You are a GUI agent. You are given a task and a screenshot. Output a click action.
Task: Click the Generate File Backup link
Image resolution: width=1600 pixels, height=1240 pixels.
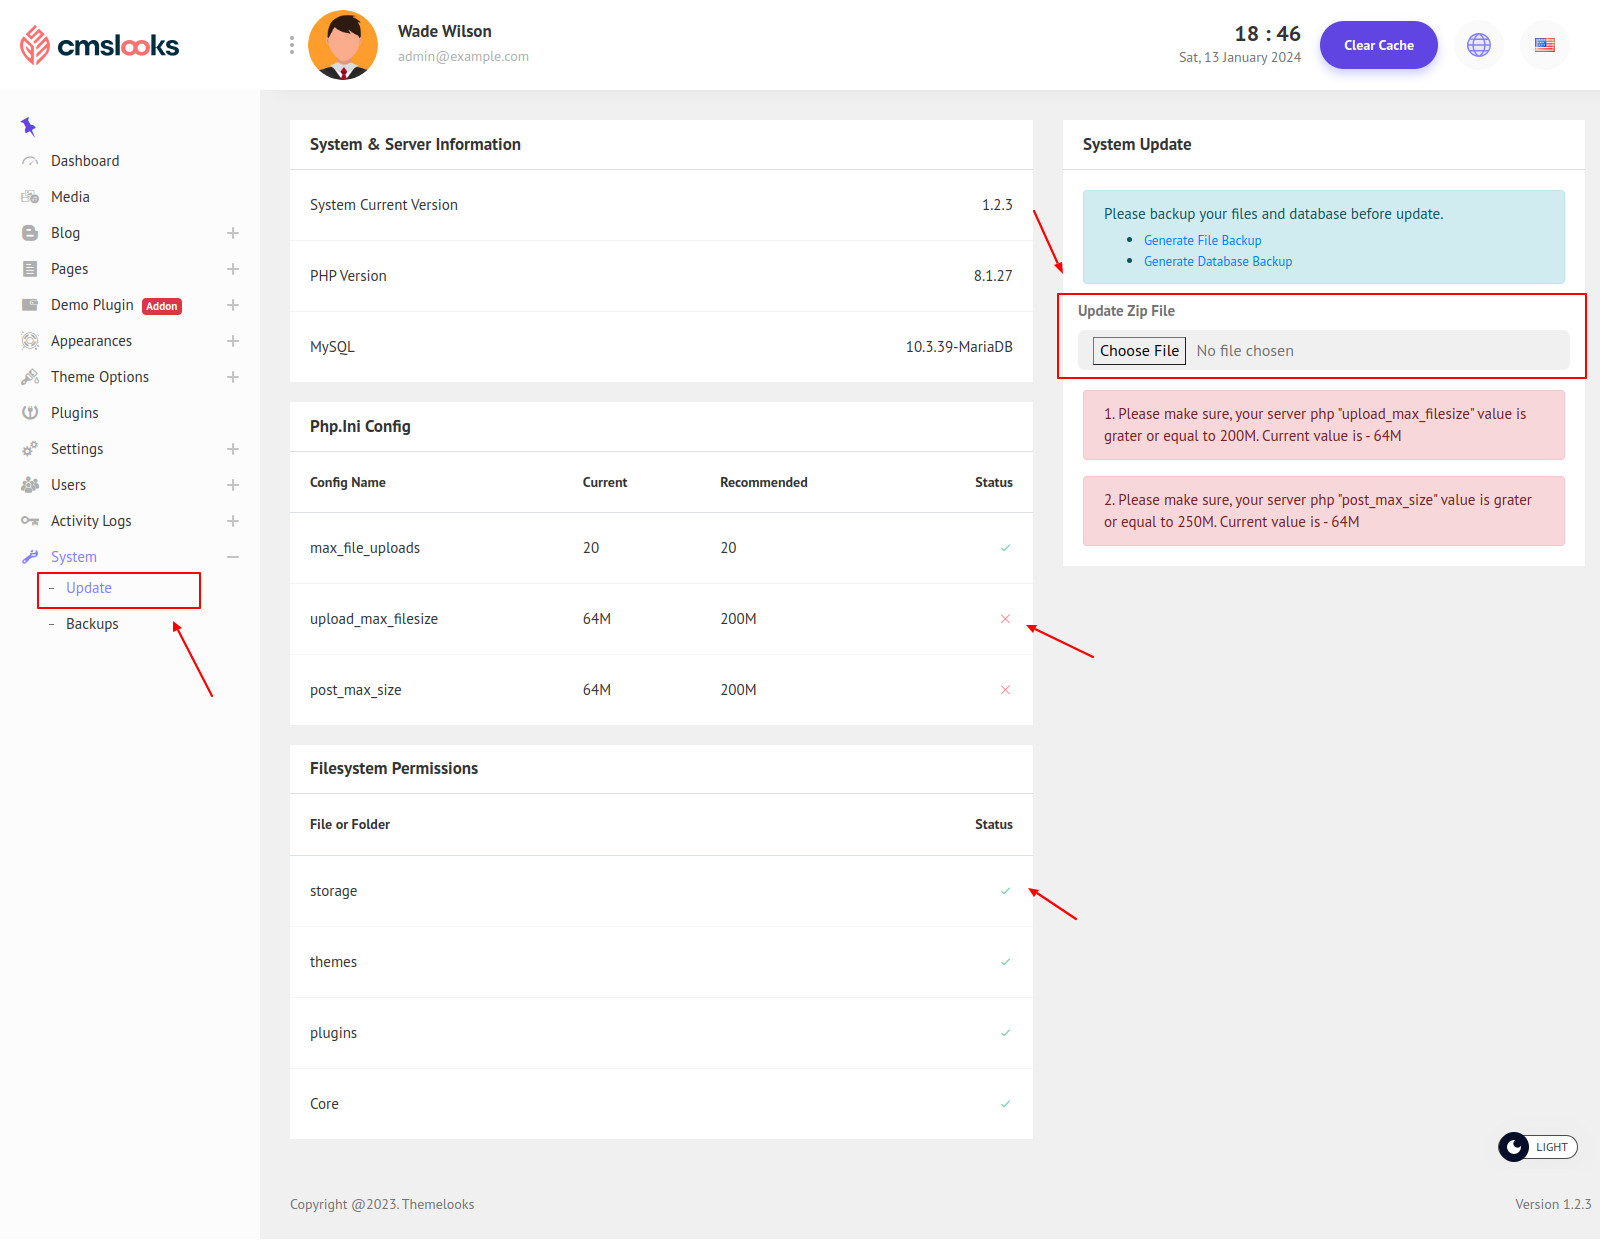[1202, 240]
